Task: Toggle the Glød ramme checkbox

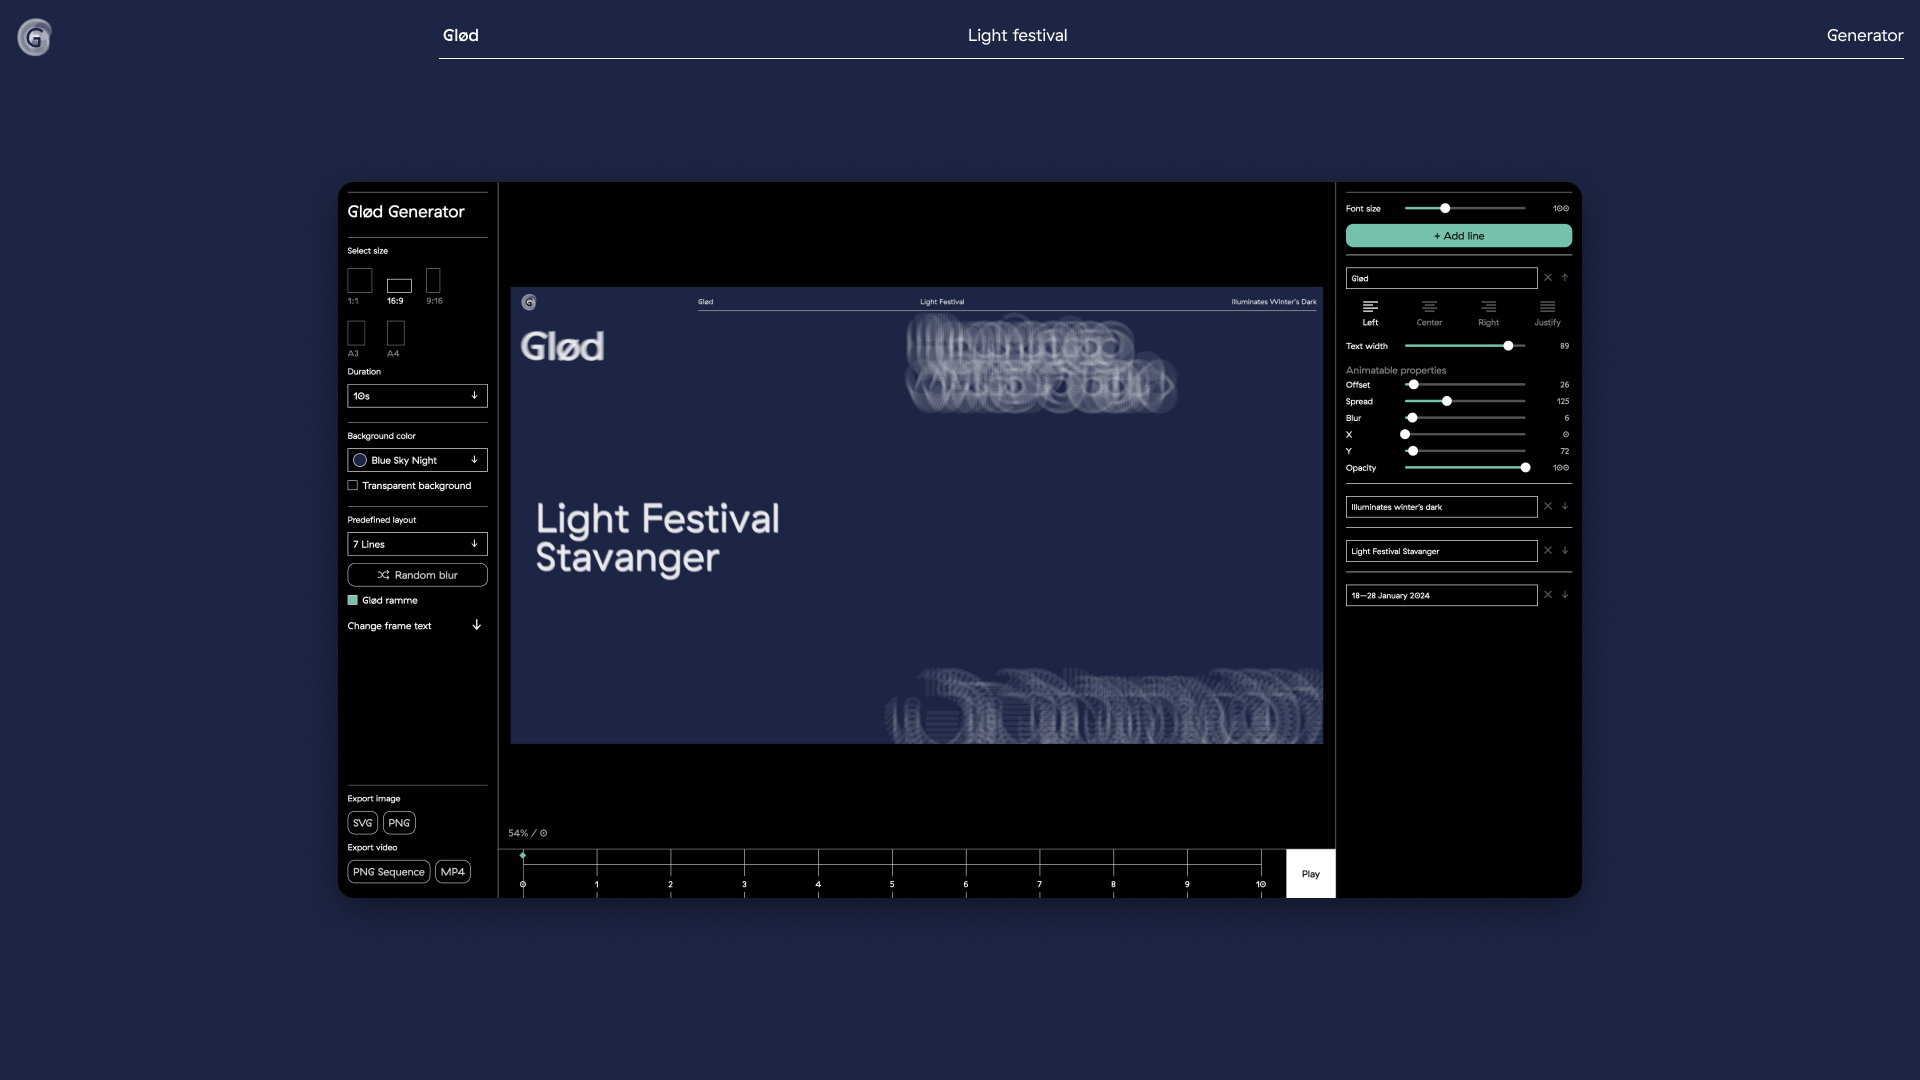Action: pyautogui.click(x=352, y=600)
